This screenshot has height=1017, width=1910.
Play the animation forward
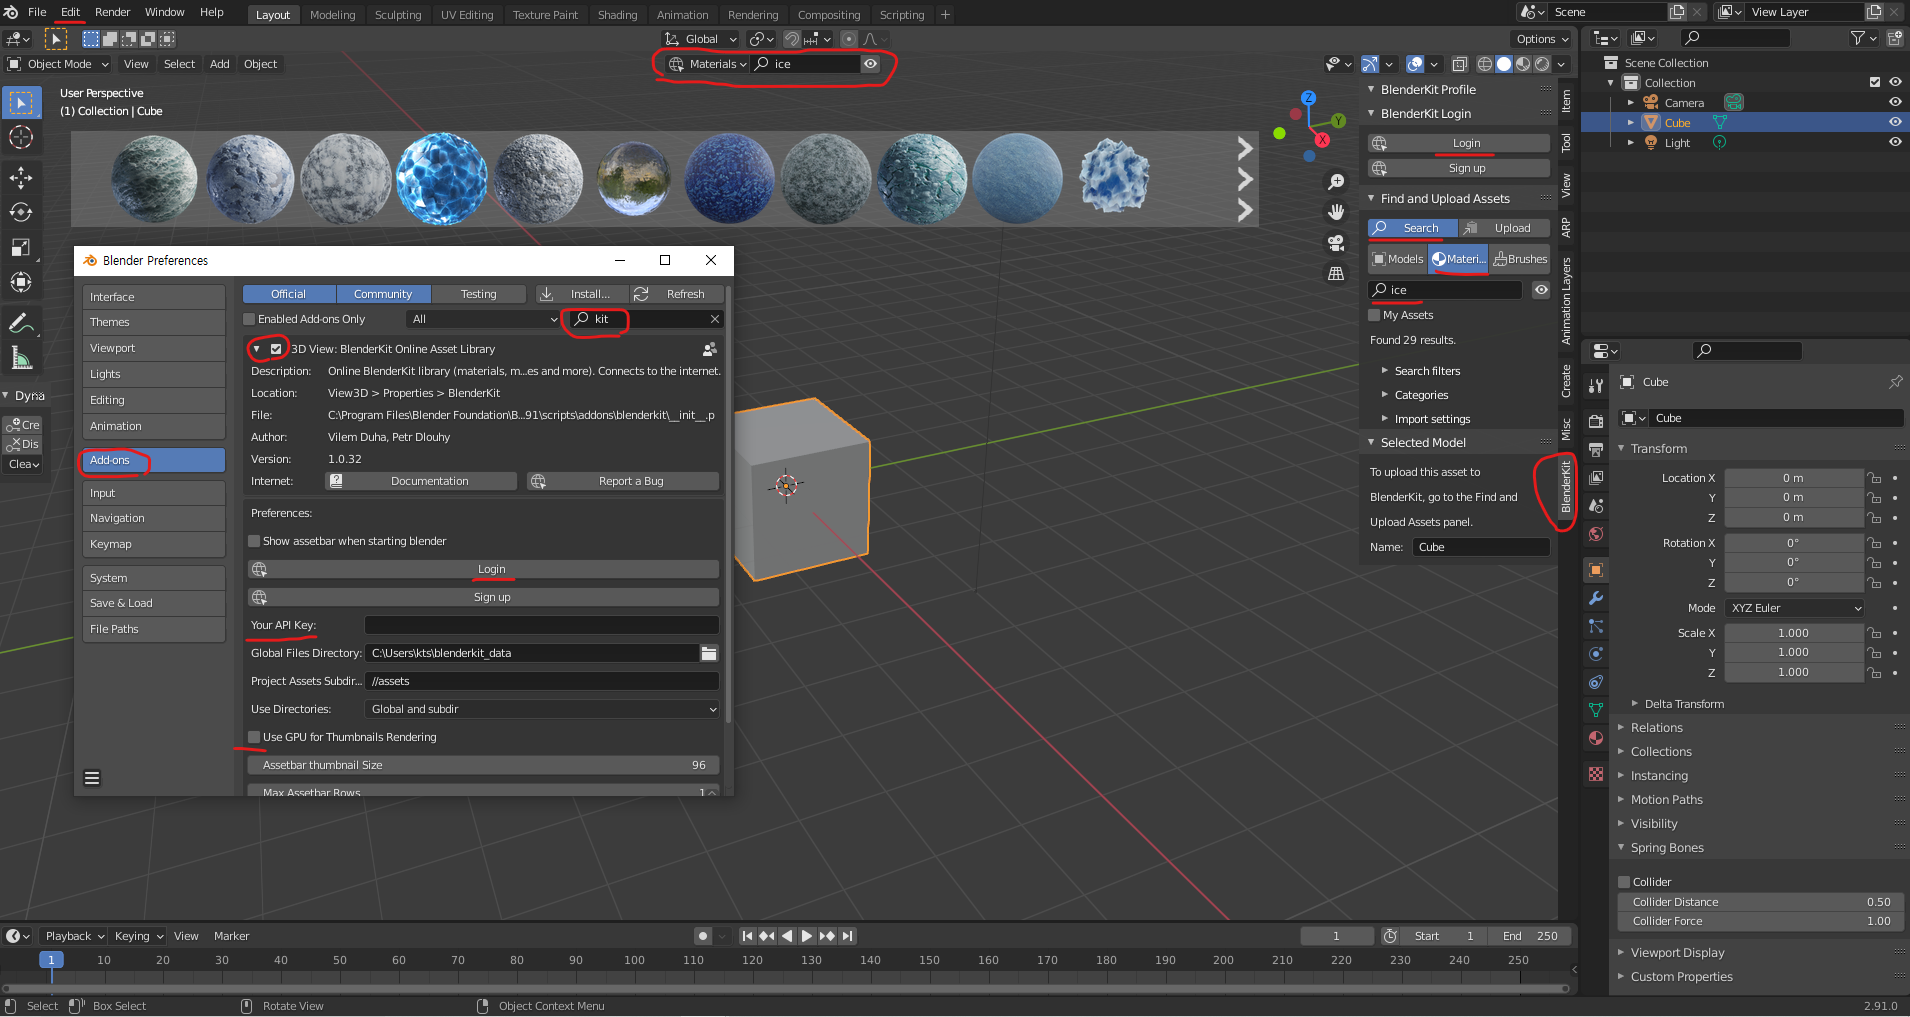point(807,936)
